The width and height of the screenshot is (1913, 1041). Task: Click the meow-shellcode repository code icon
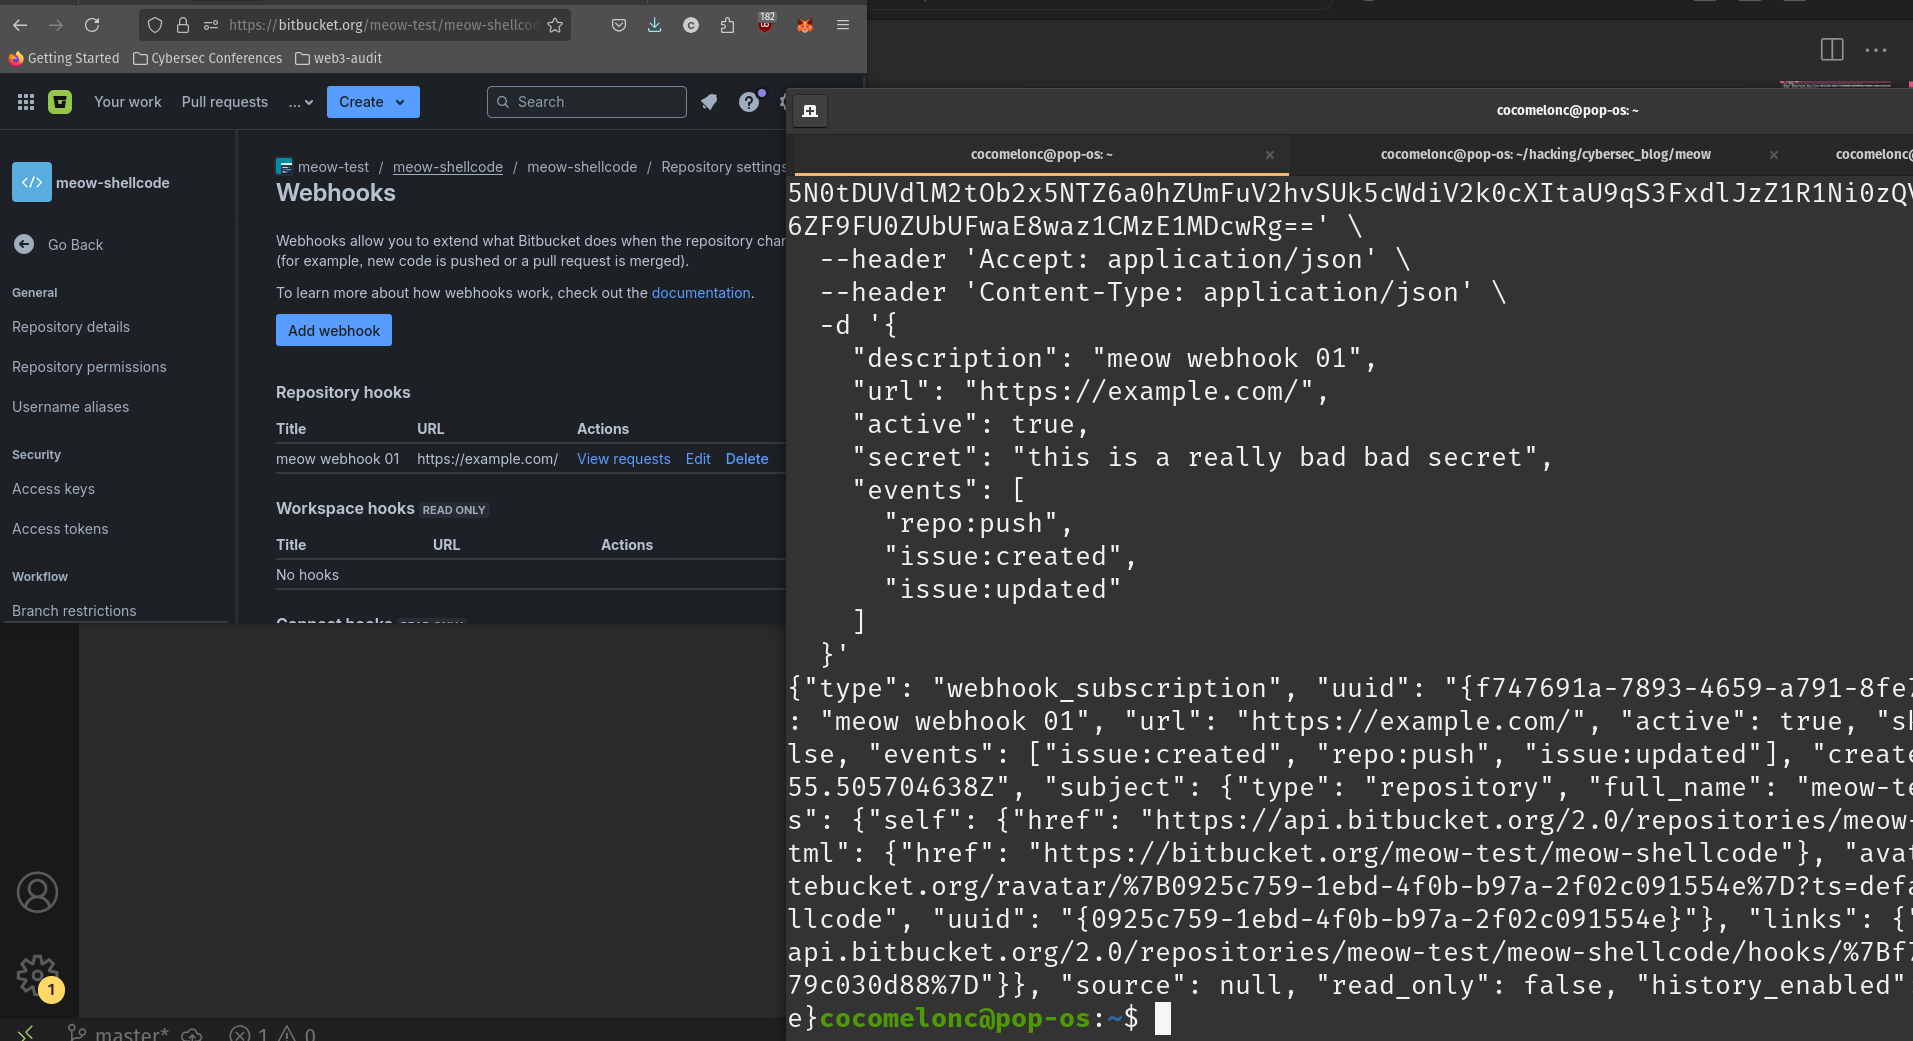pos(32,182)
